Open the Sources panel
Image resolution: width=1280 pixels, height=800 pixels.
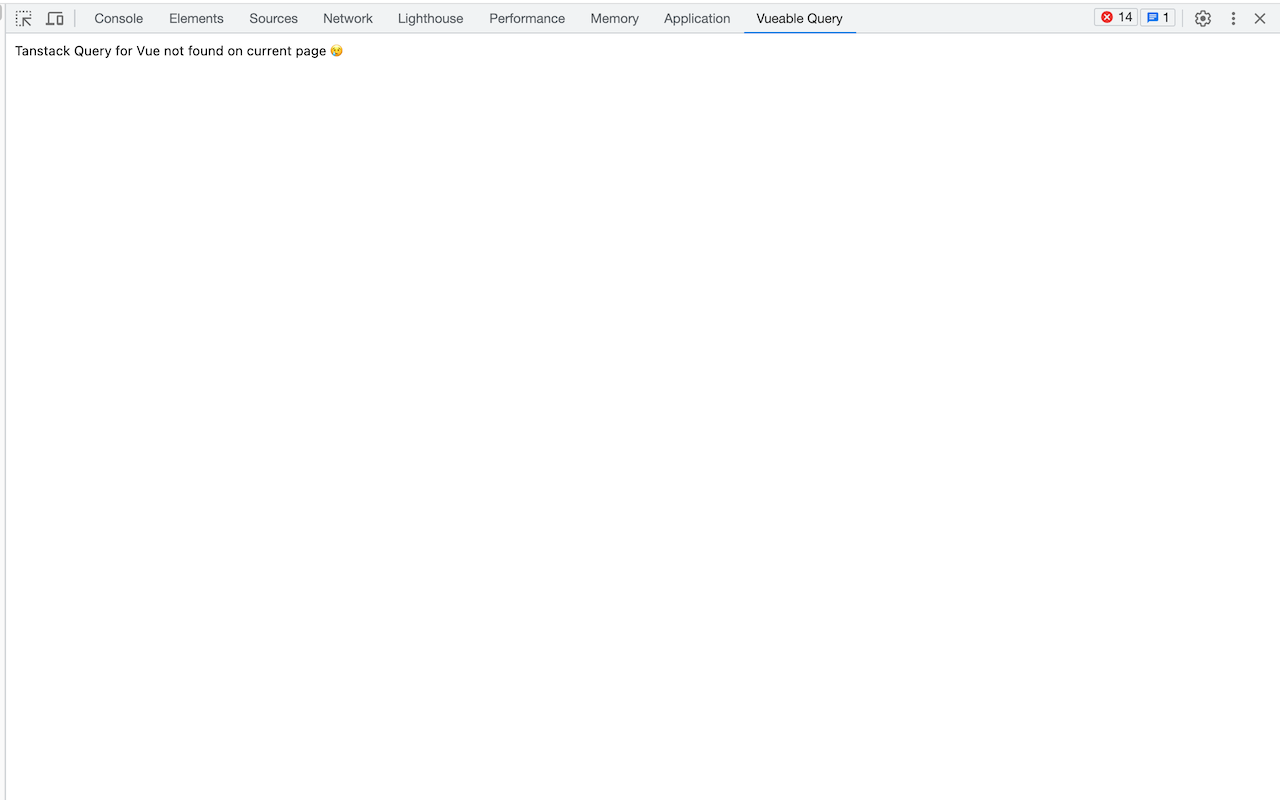pos(273,18)
